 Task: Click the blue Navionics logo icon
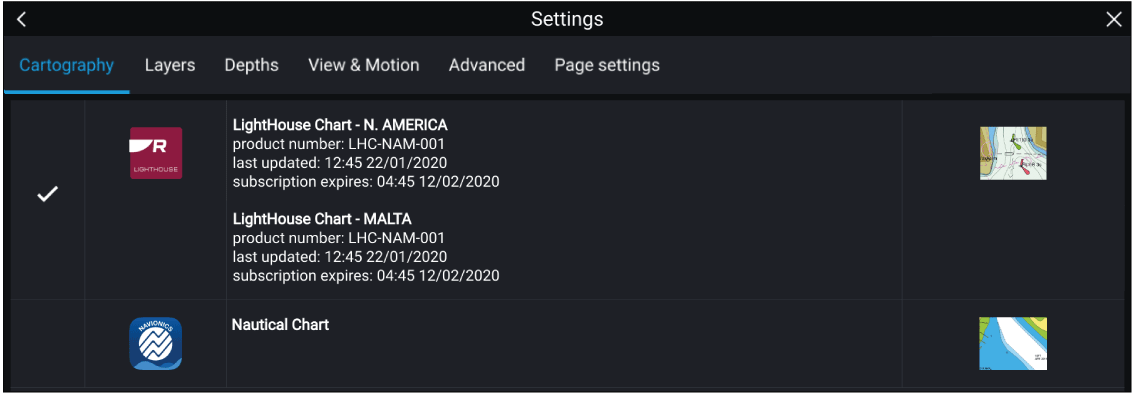155,344
